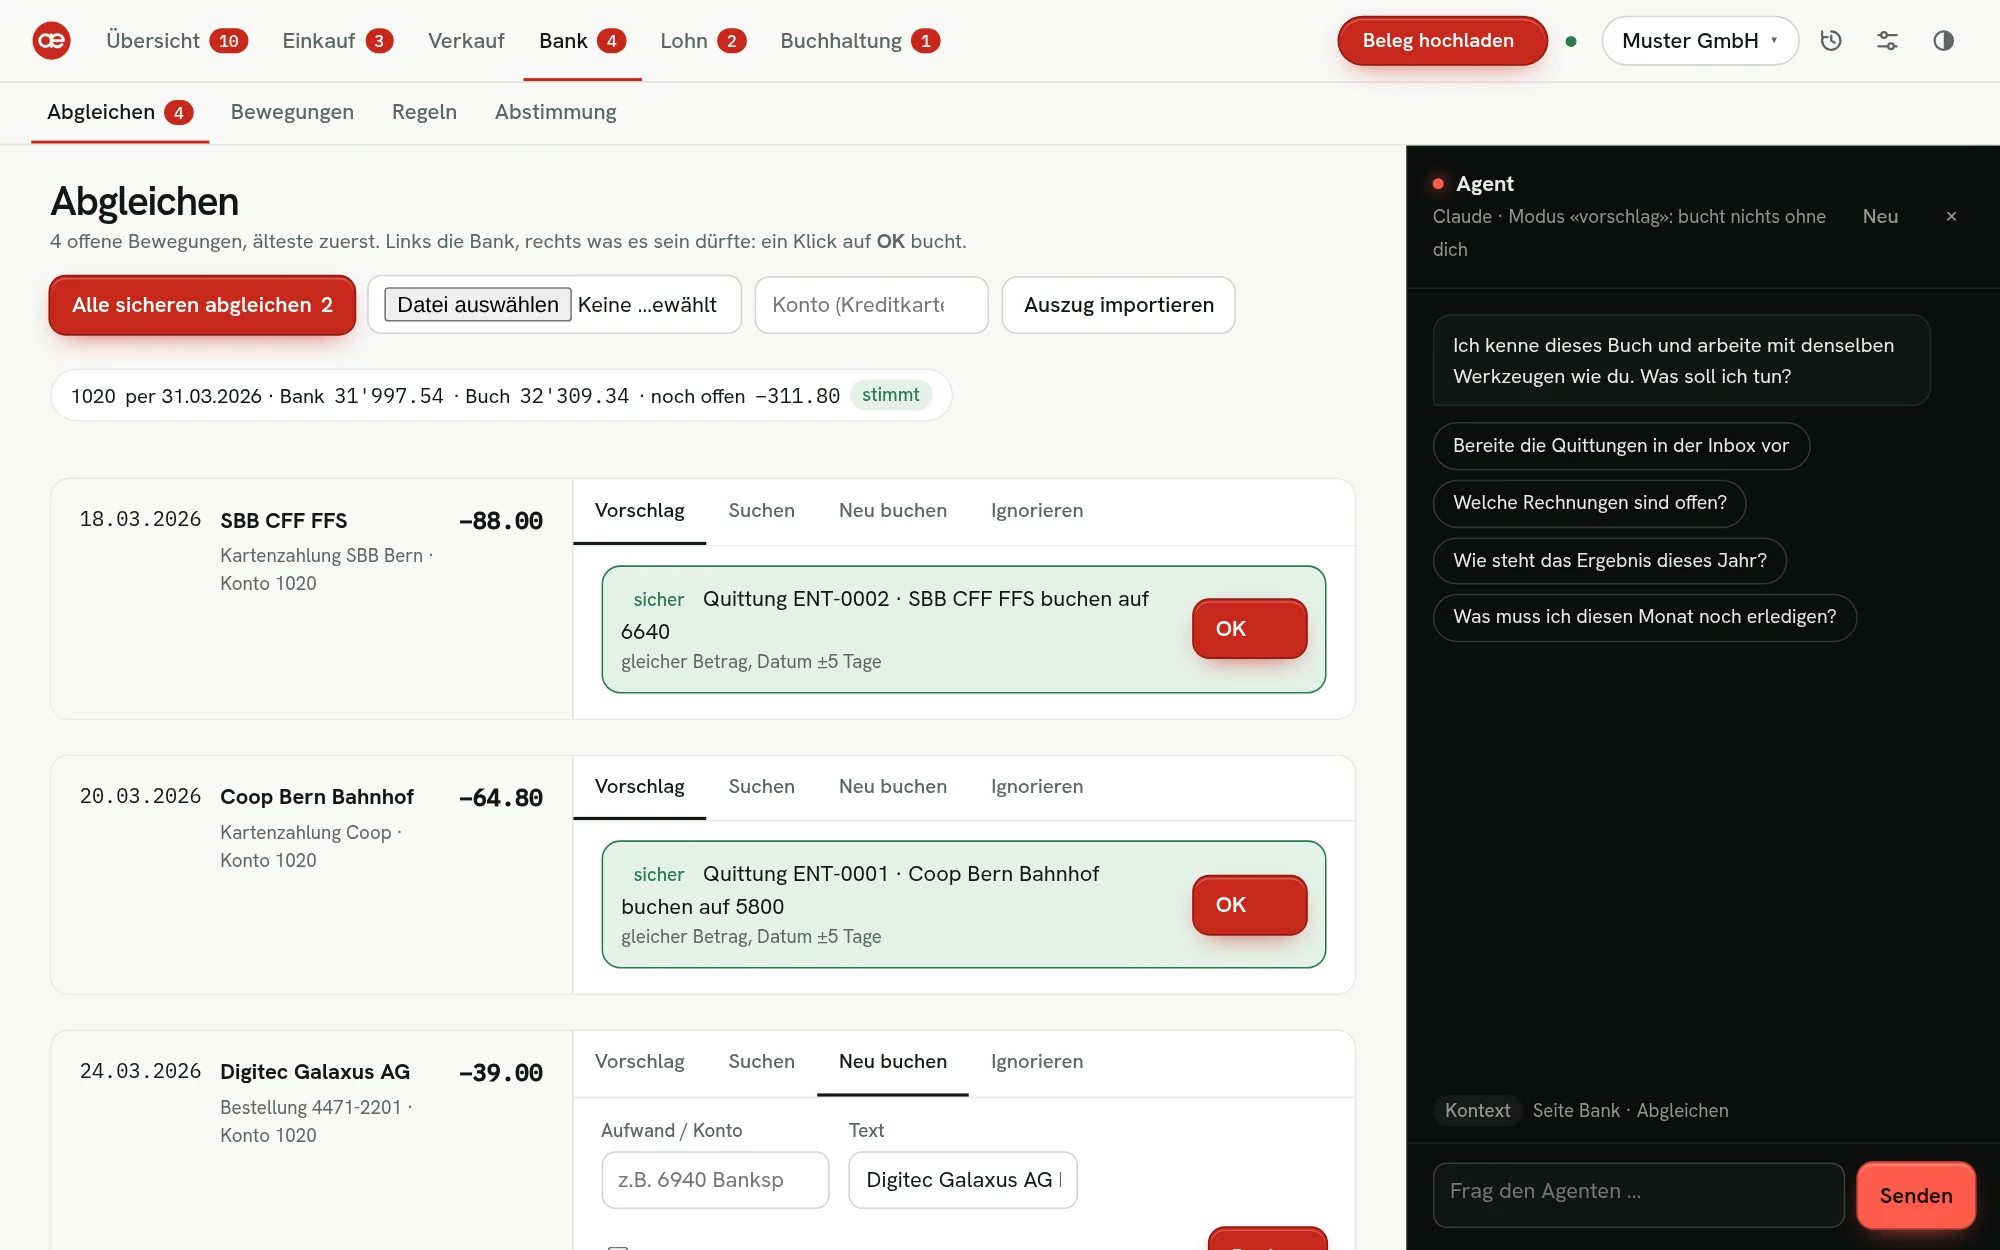2000x1250 pixels.
Task: Switch to the Regeln sub-tab
Action: tap(424, 112)
